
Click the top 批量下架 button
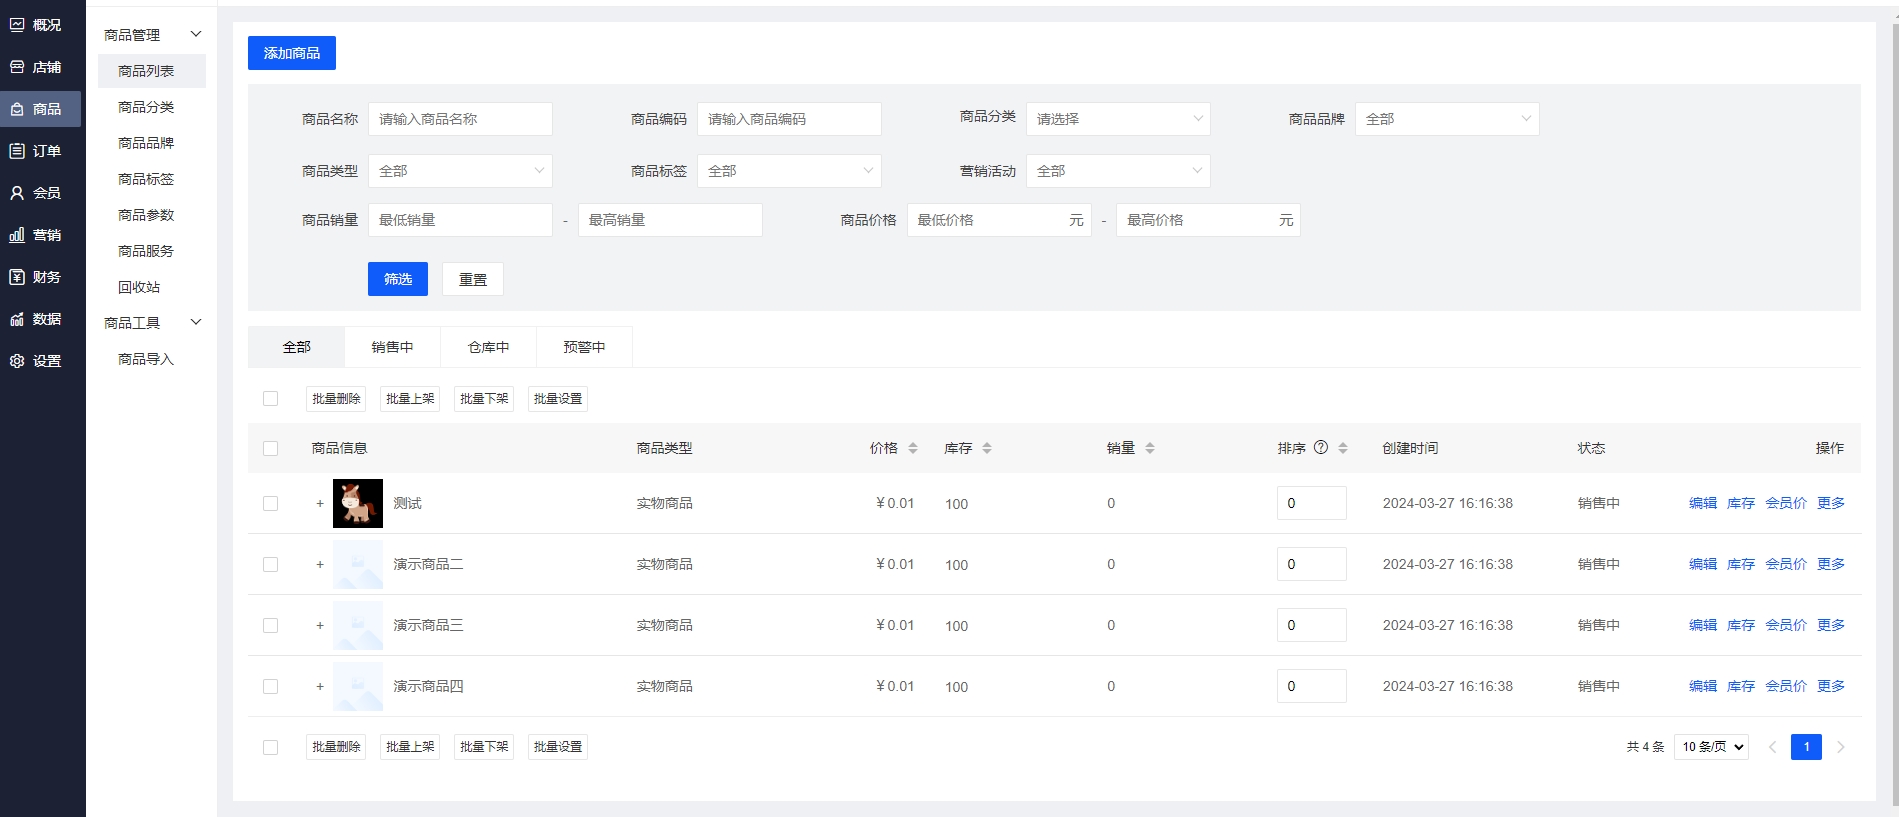[484, 398]
